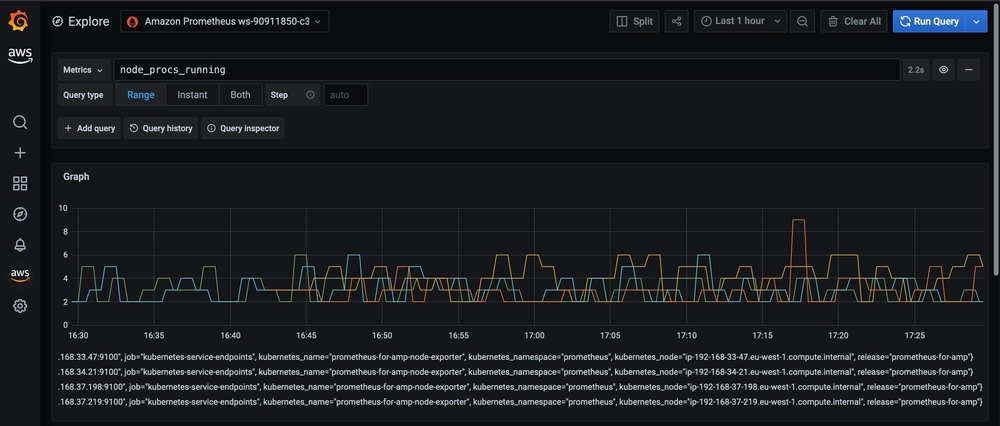The height and width of the screenshot is (426, 1000).
Task: Zoom out time range with magnifier icon
Action: [x=802, y=21]
